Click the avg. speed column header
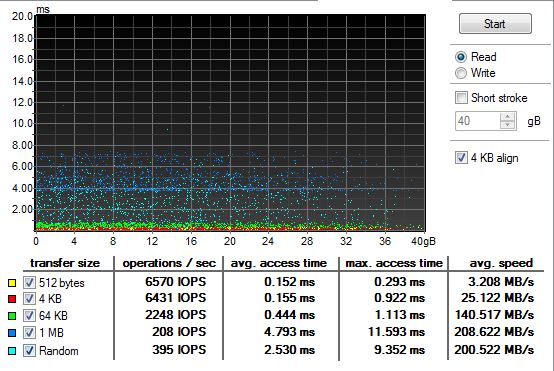554x371 pixels. [501, 263]
